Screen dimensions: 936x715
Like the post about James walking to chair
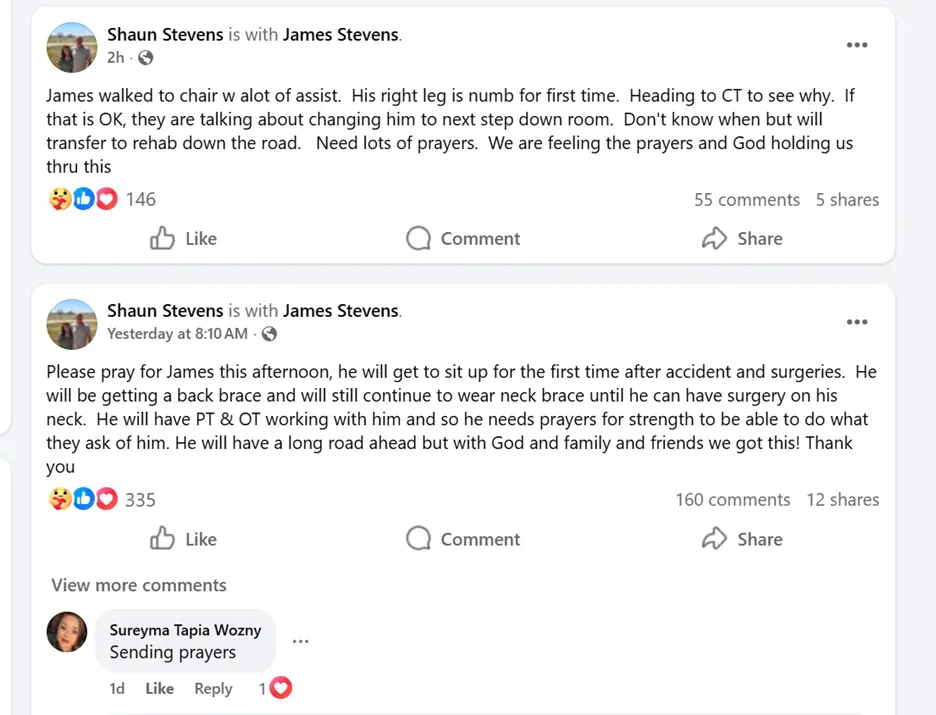point(183,238)
